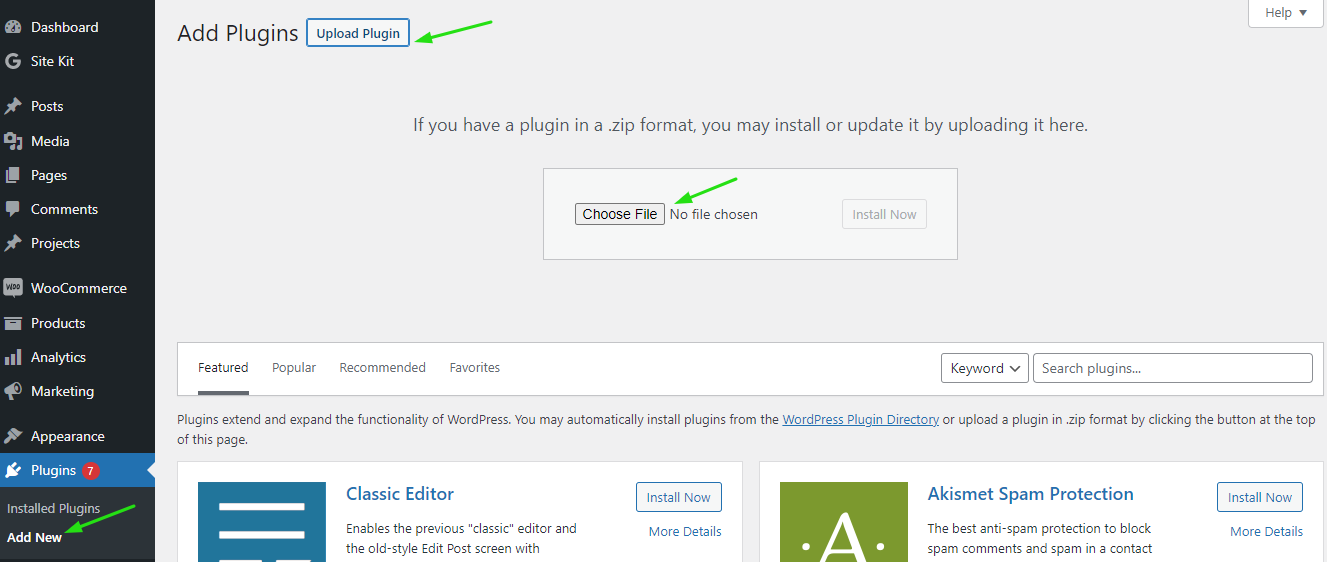
Task: Open the Pages menu label
Action: point(49,175)
